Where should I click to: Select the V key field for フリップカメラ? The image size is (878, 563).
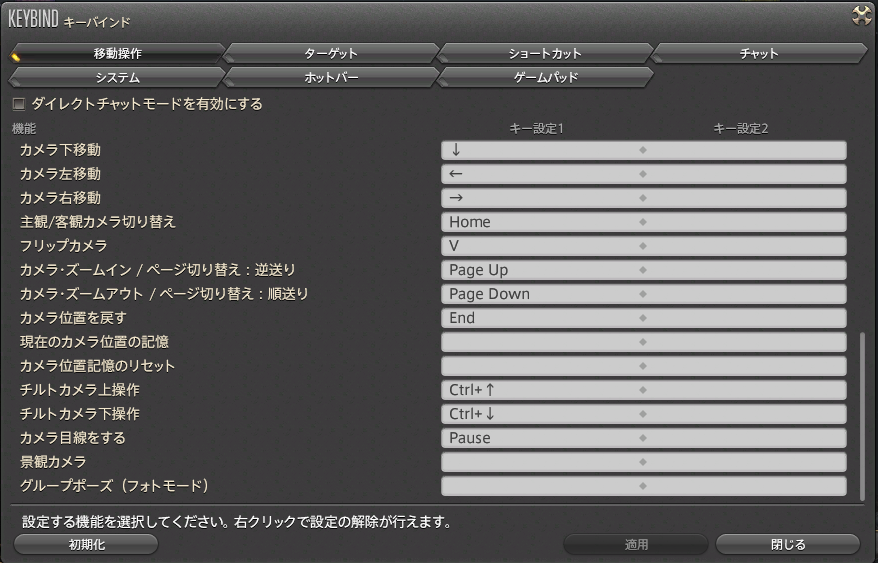click(542, 246)
